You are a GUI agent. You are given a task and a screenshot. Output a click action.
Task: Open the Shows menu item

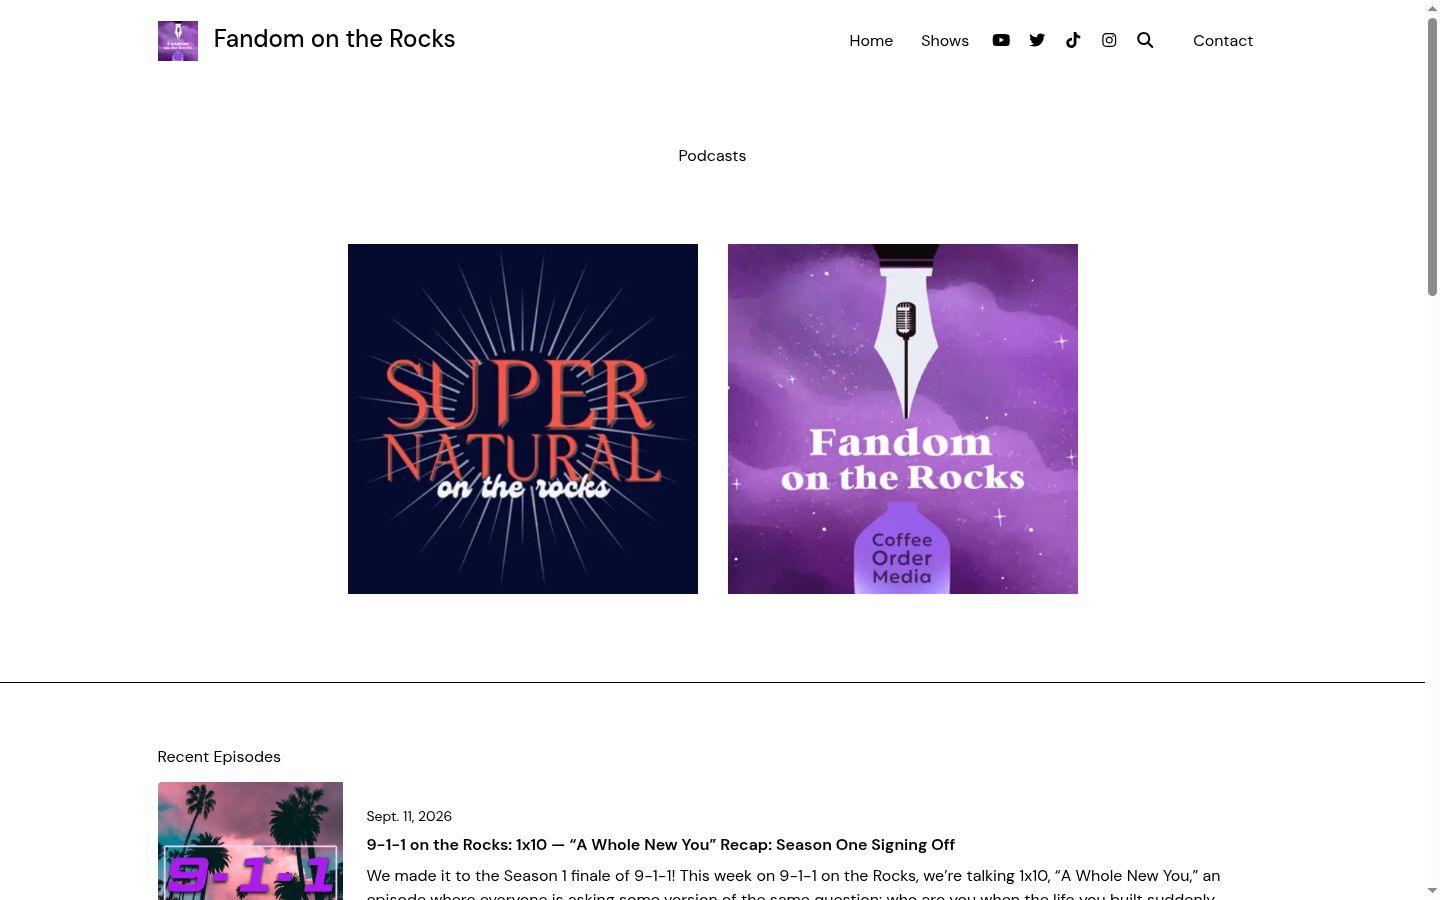[x=945, y=41]
